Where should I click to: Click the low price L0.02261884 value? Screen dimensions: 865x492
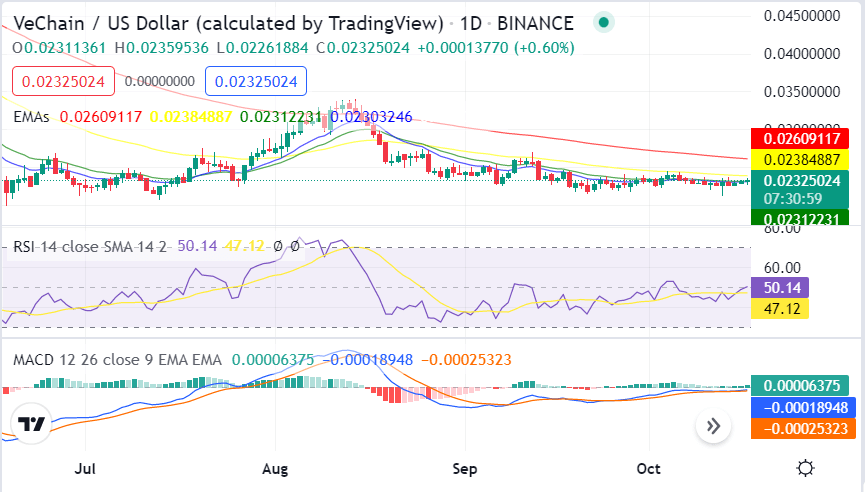[x=263, y=48]
